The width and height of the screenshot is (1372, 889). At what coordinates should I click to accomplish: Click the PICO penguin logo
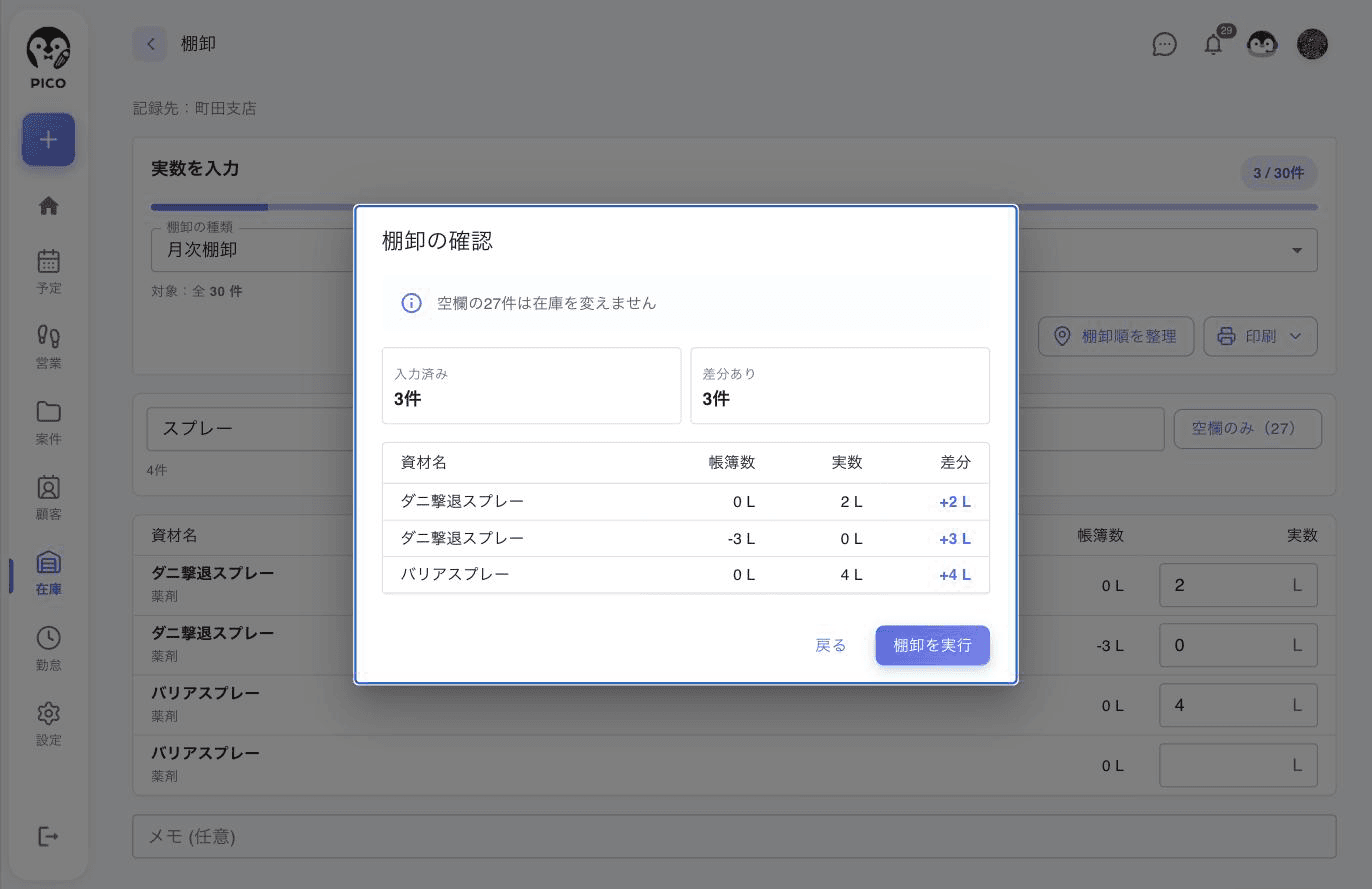point(48,58)
